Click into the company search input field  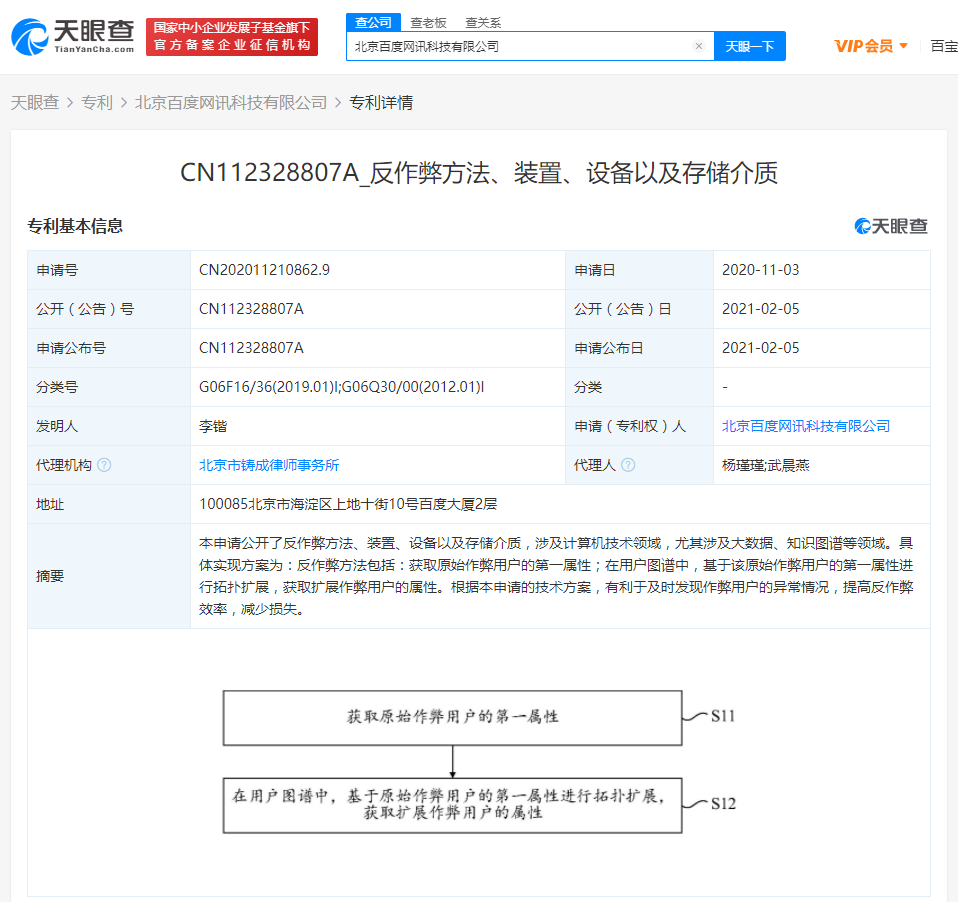[x=520, y=46]
